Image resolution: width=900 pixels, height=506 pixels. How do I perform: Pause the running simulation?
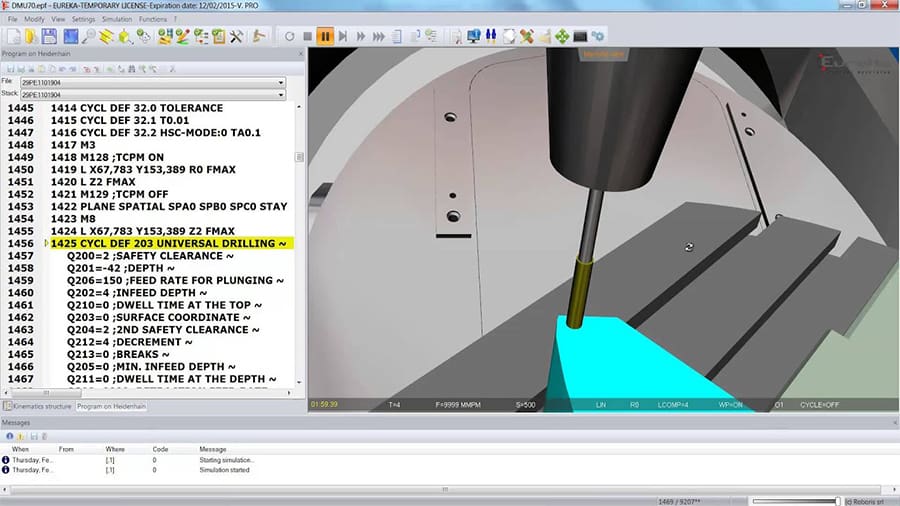pos(325,37)
